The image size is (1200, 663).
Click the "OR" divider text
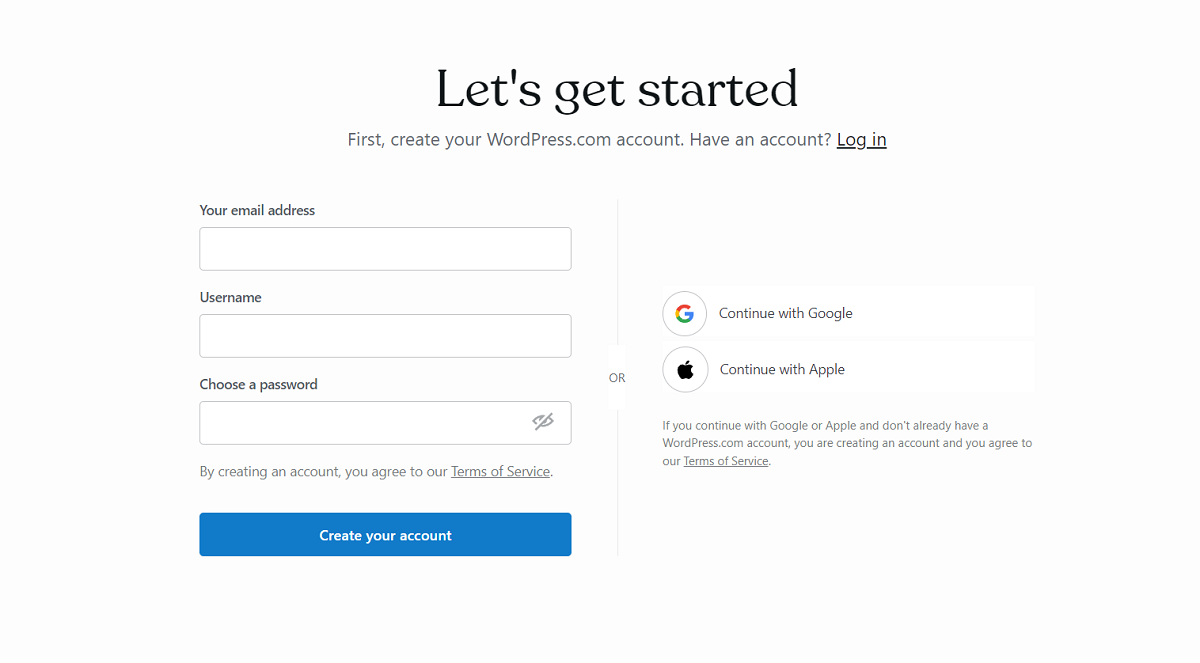pos(617,377)
